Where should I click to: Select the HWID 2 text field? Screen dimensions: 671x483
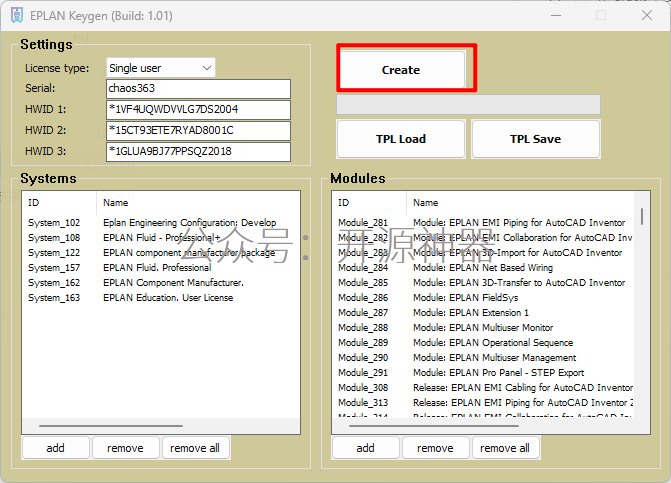tap(198, 130)
